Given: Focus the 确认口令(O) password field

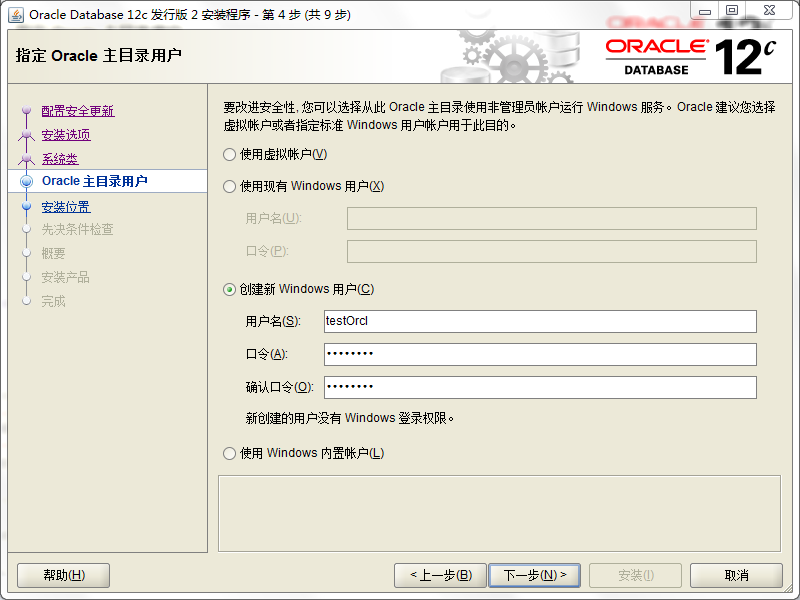Looking at the screenshot, I should pos(540,387).
